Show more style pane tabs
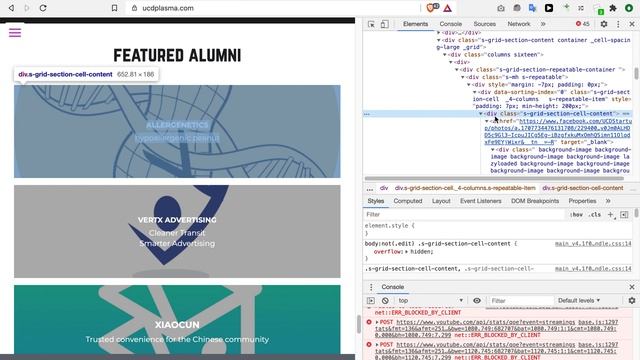 pos(608,201)
